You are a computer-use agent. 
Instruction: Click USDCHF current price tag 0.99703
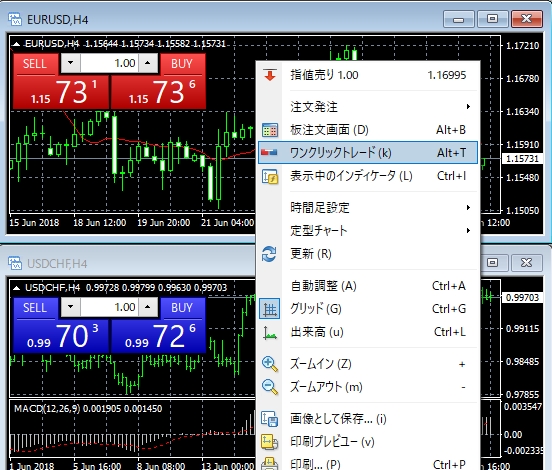pos(522,297)
